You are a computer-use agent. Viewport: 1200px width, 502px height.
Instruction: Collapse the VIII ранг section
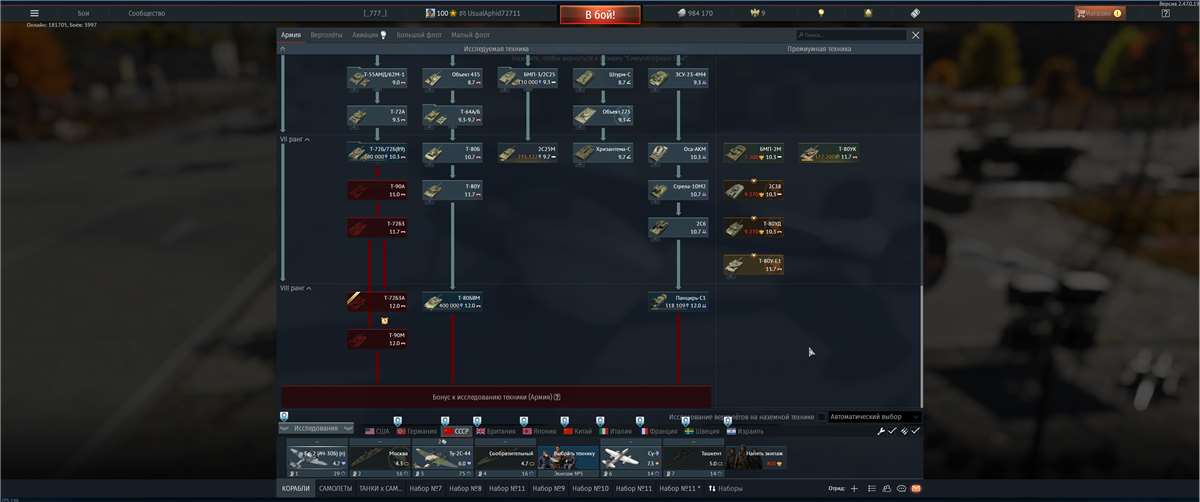[296, 288]
